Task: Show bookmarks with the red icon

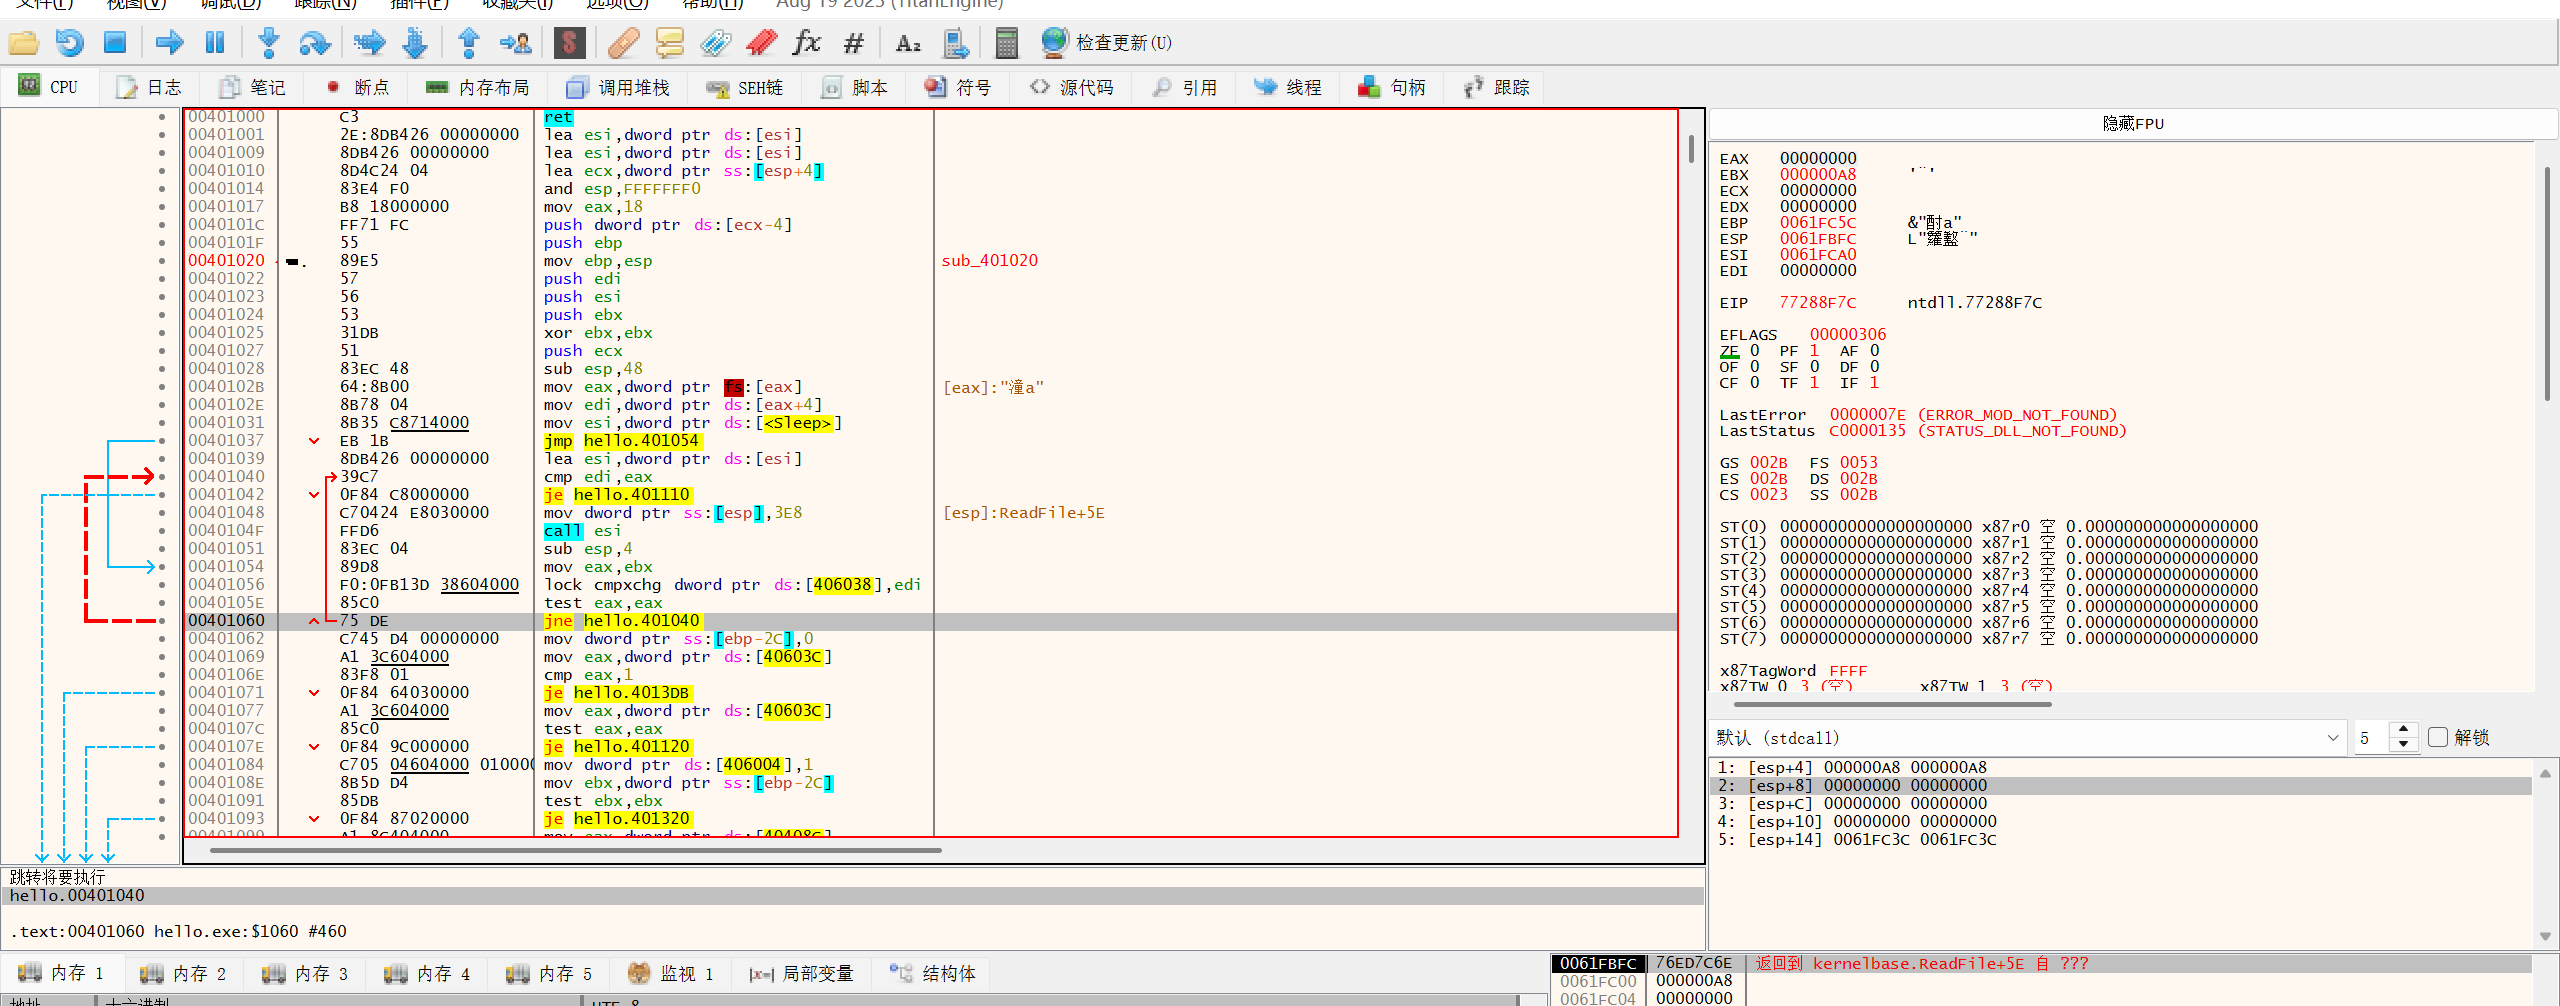Action: tap(761, 43)
